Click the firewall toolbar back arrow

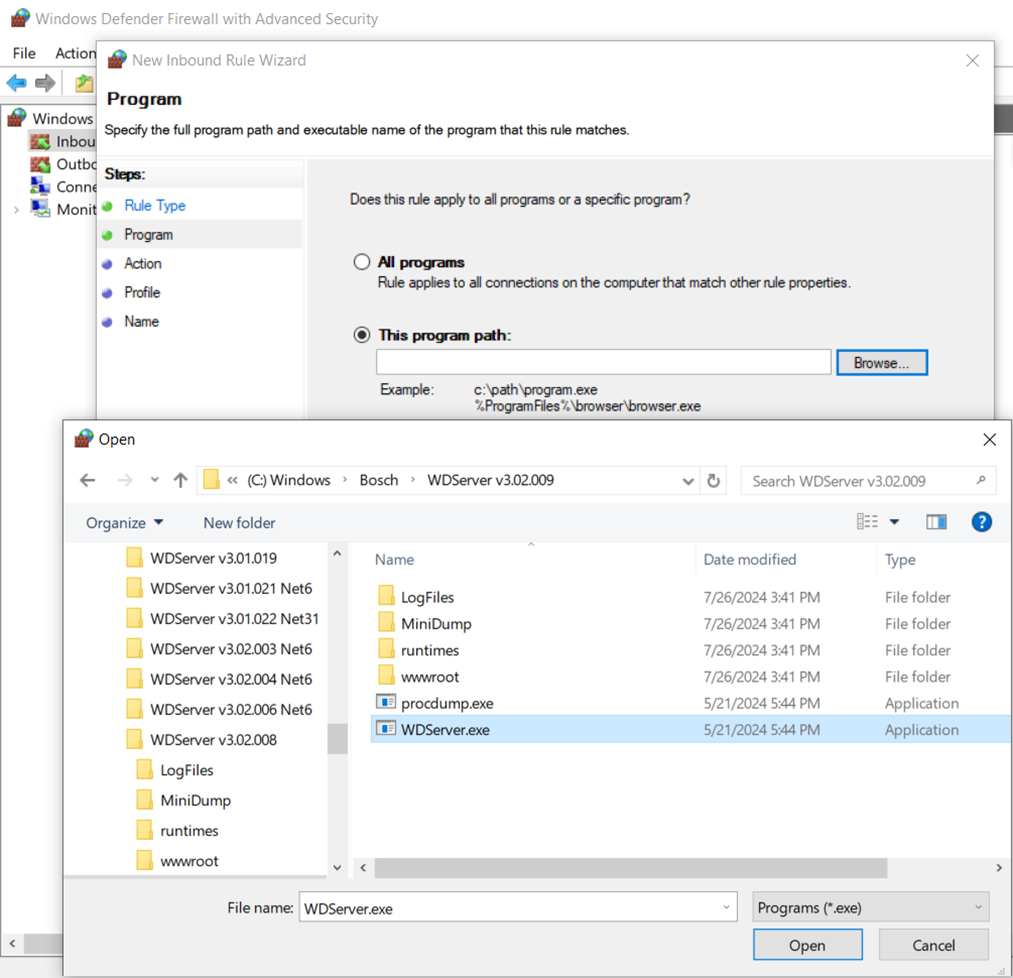16,83
